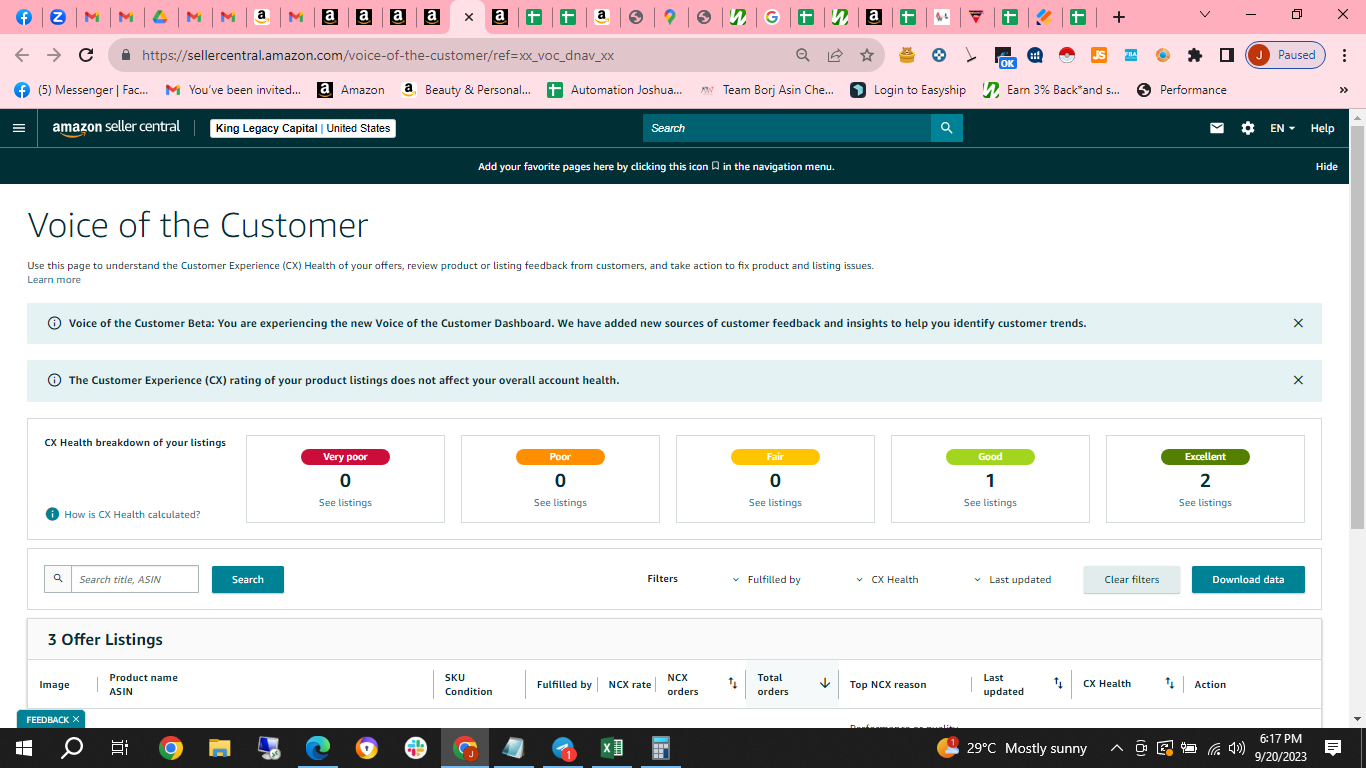This screenshot has height=768, width=1366.
Task: Click the Amazon Seller Central logo
Action: coord(116,128)
